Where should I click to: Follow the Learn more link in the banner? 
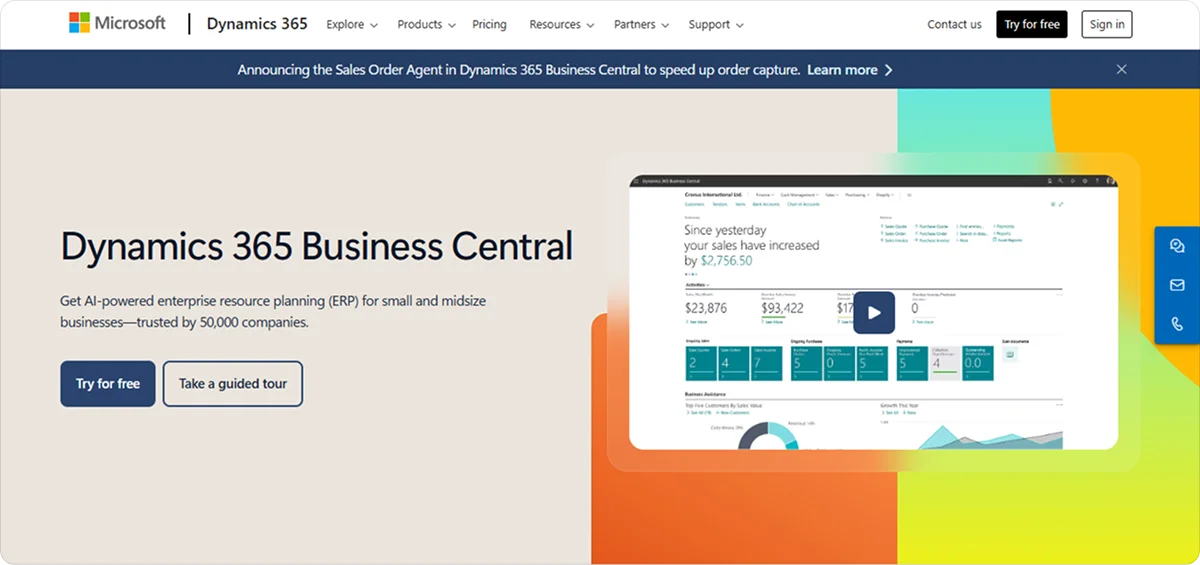pyautogui.click(x=850, y=70)
